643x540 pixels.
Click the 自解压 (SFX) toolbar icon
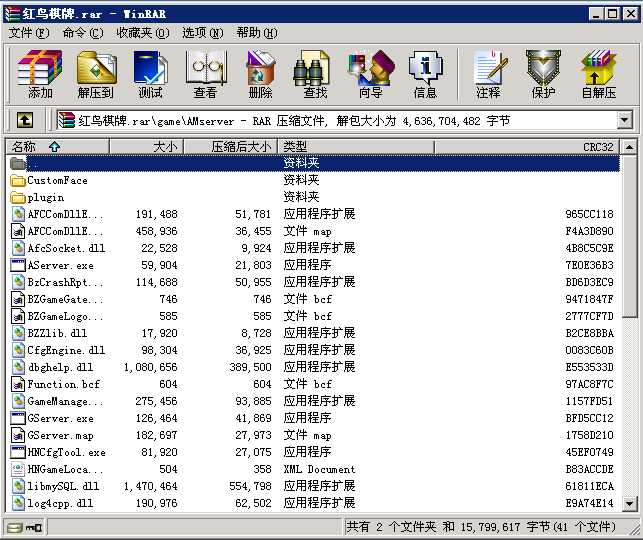pos(599,74)
